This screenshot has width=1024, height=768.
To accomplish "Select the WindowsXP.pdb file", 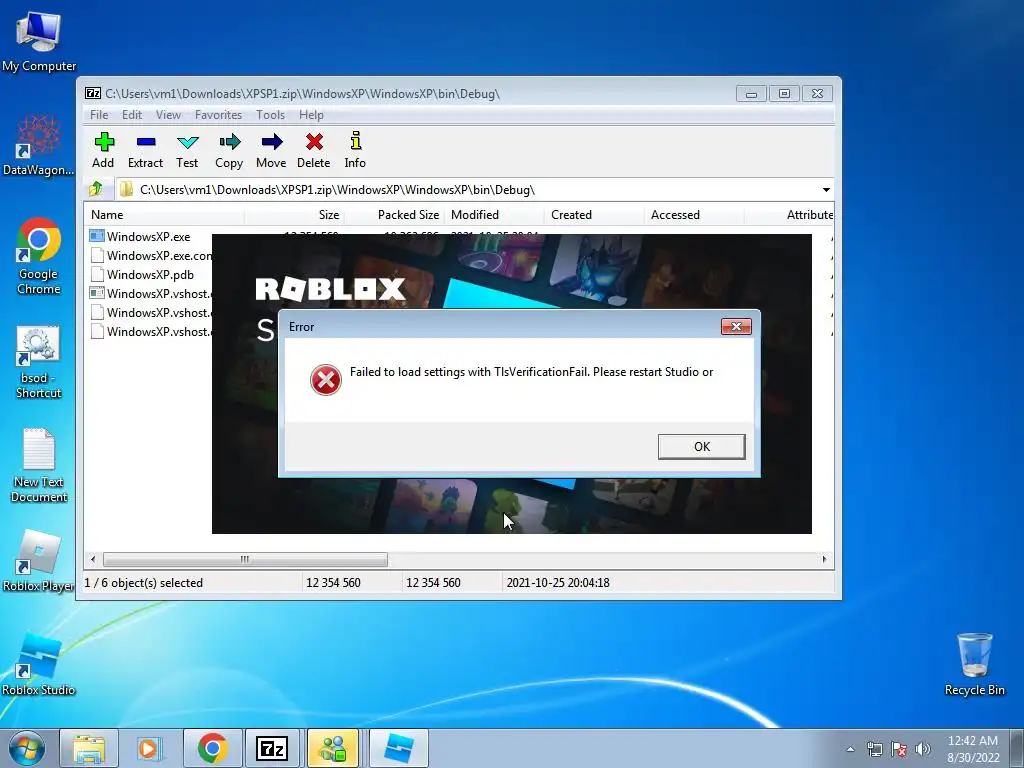I will tap(150, 274).
